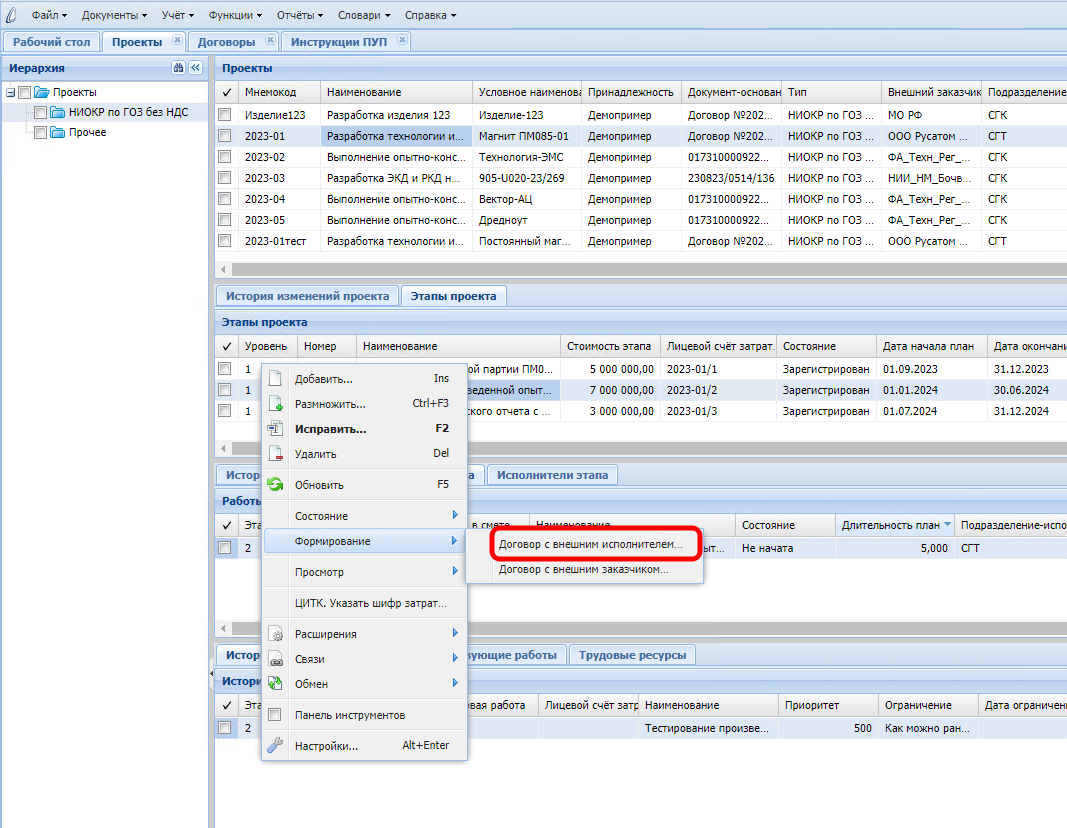
Task: Click the Добавить document icon in context menu
Action: pyautogui.click(x=276, y=379)
